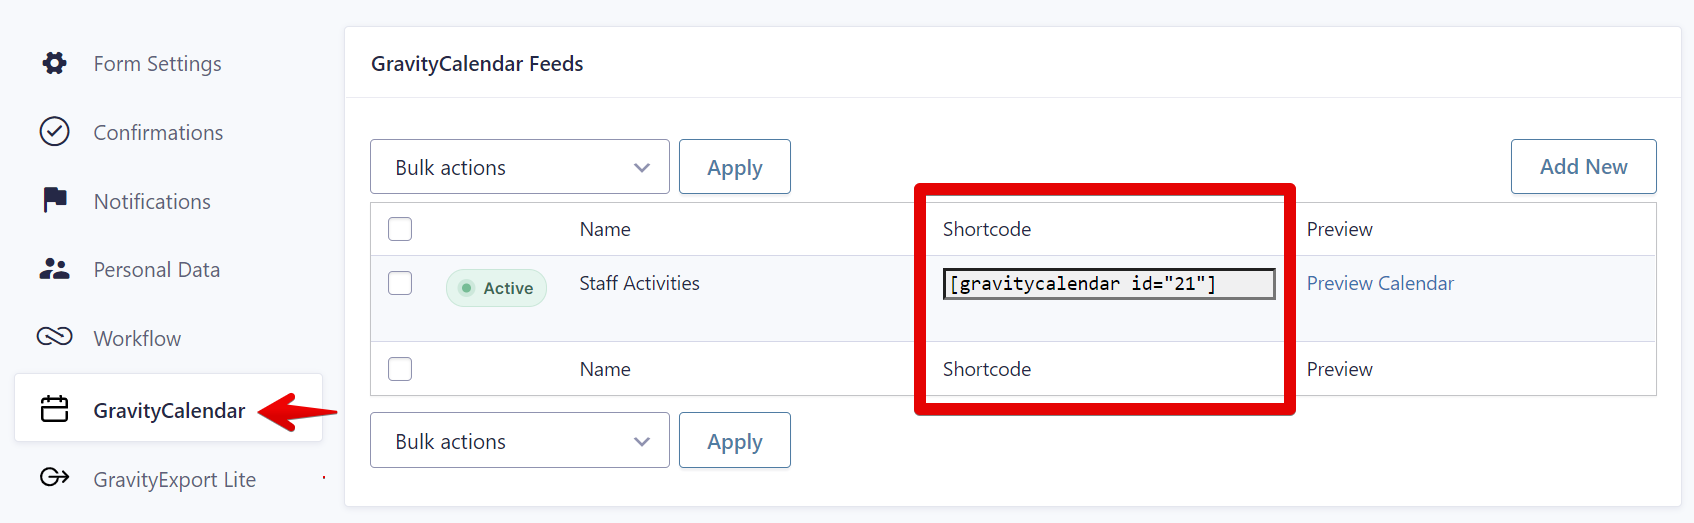Screen dimensions: 1694x523
Task: Click the GravityCalendar calendar icon
Action: point(54,409)
